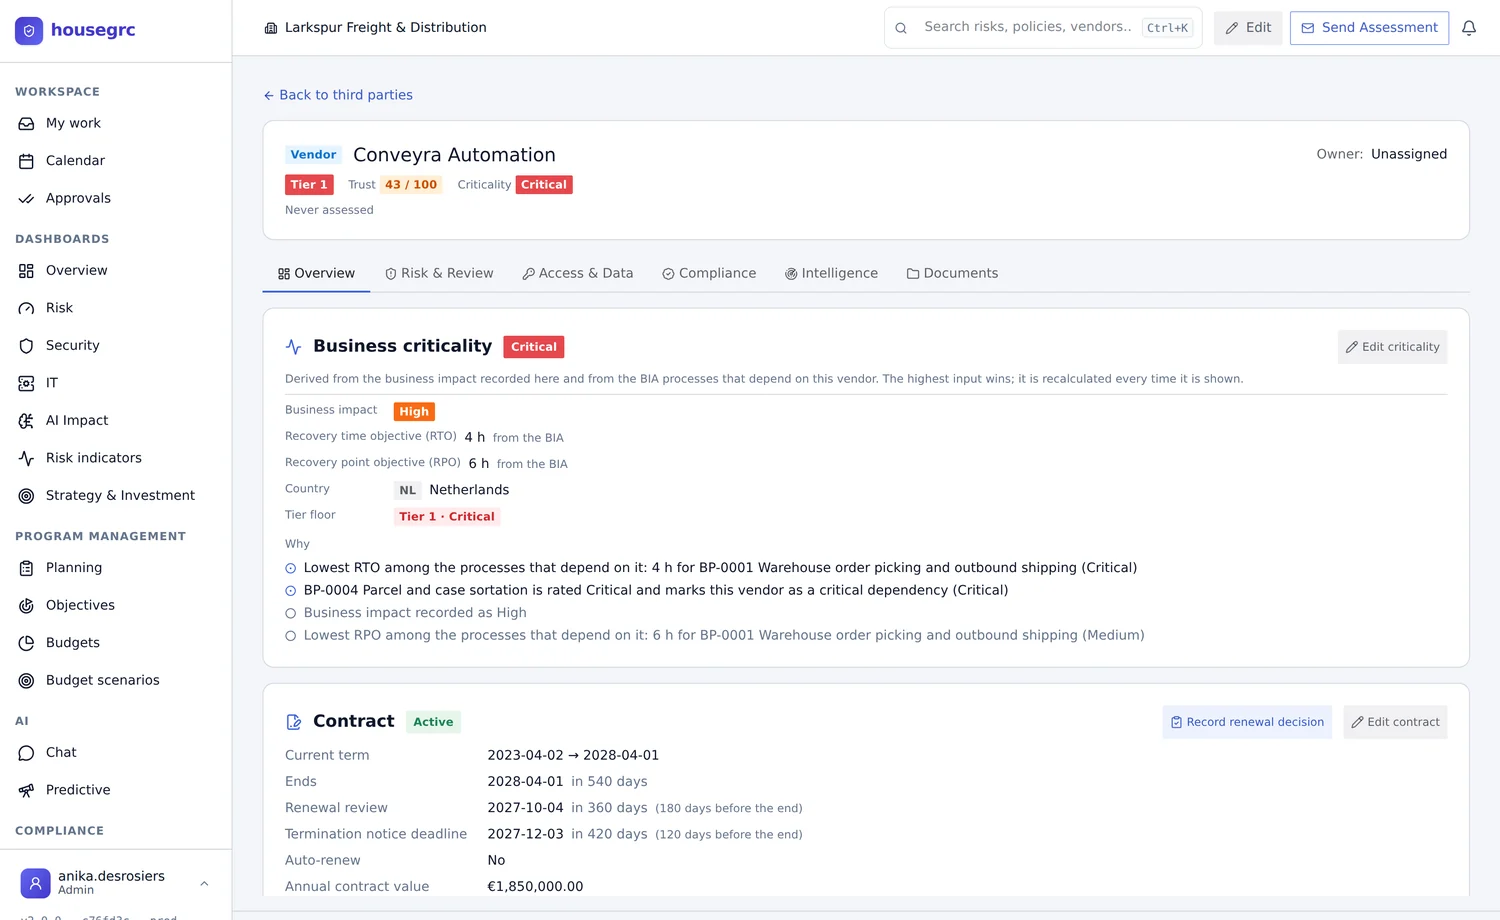Image resolution: width=1500 pixels, height=920 pixels.
Task: Click the Larkspur Freight & Distribution organization name
Action: (x=386, y=28)
